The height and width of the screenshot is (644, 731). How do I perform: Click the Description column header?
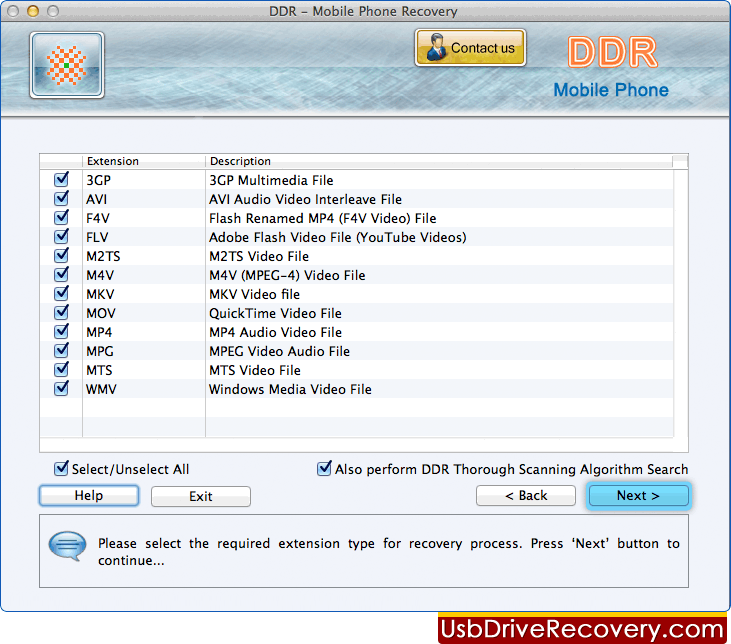[439, 161]
